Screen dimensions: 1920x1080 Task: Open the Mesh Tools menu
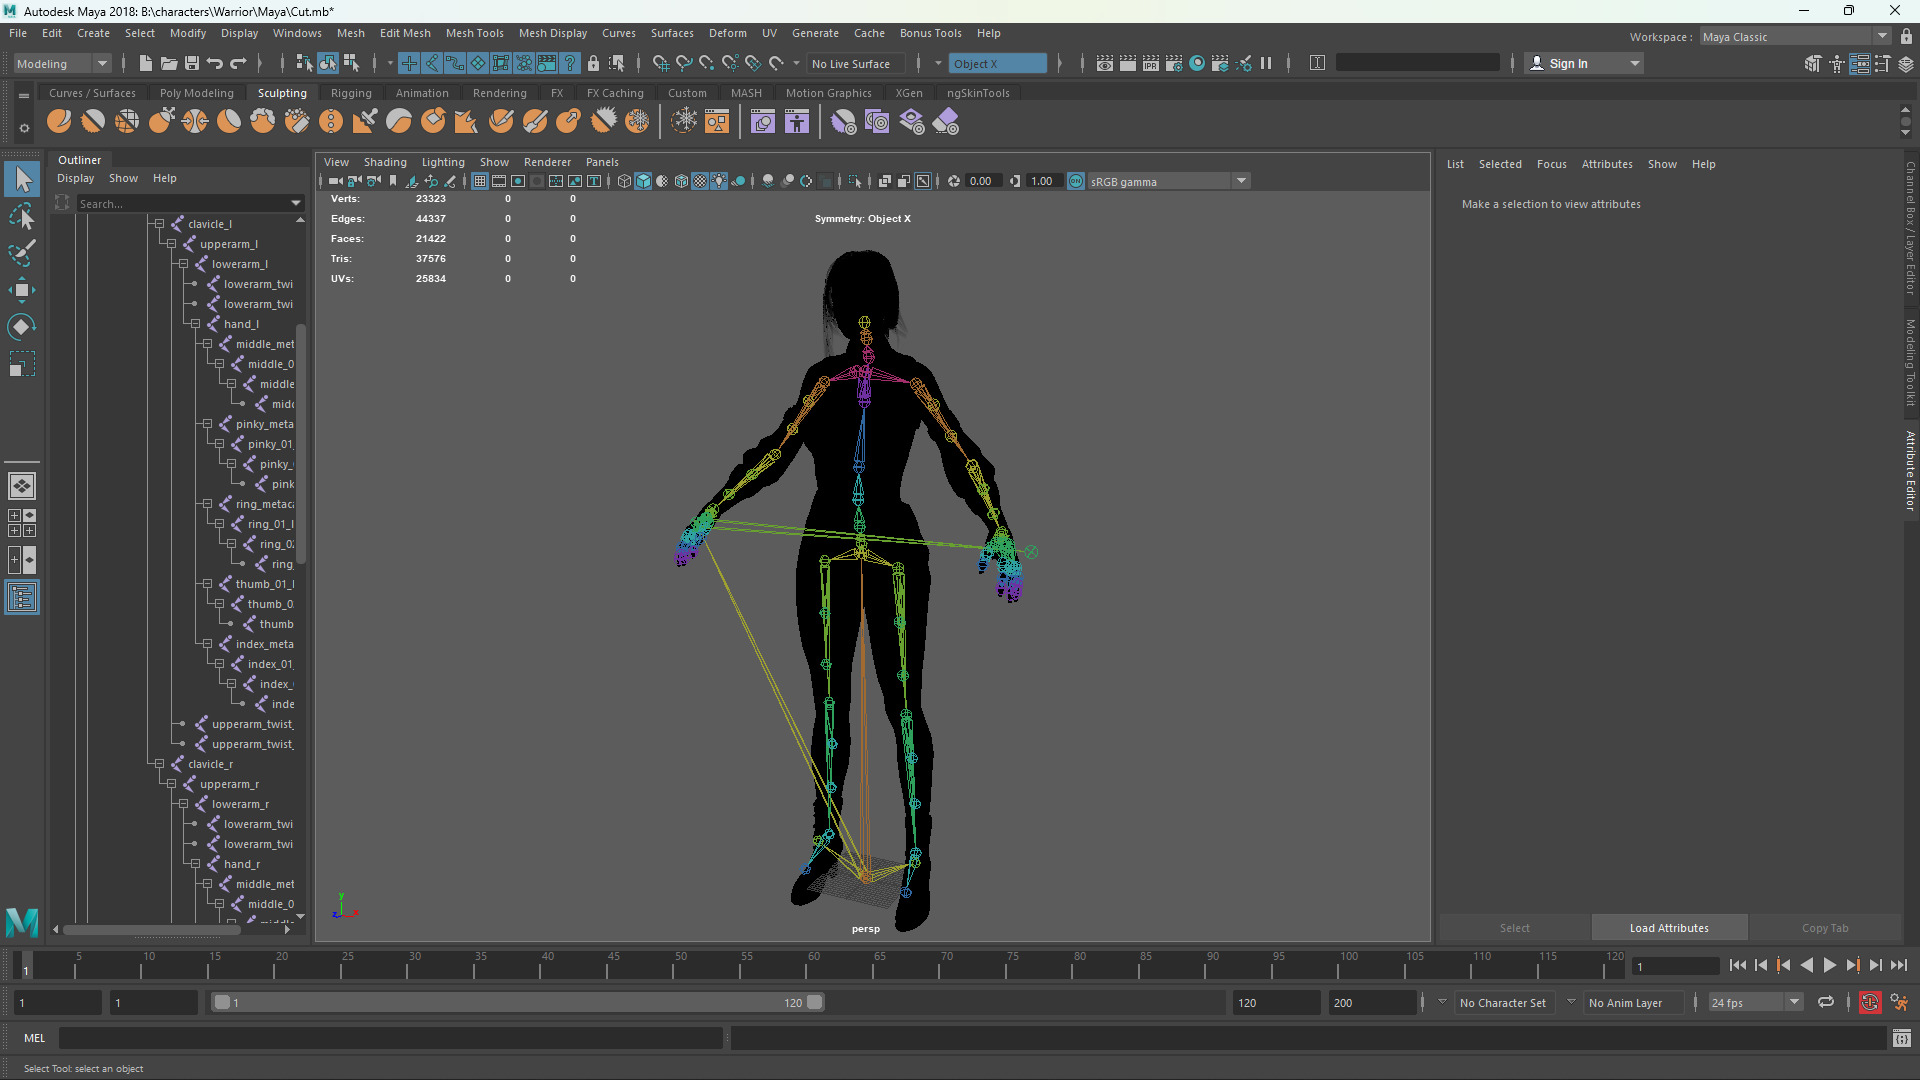point(474,33)
